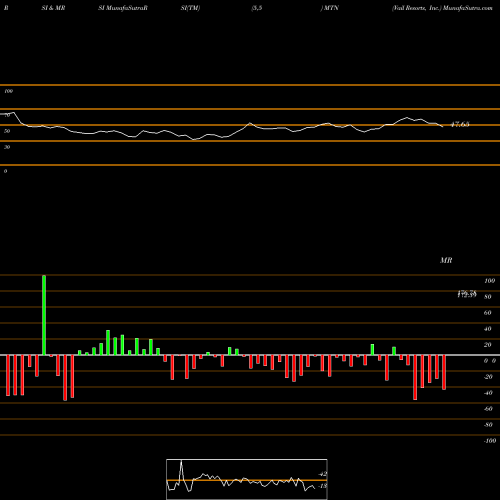
Task: Click the MTN ticker symbol in header
Action: (x=330, y=8)
